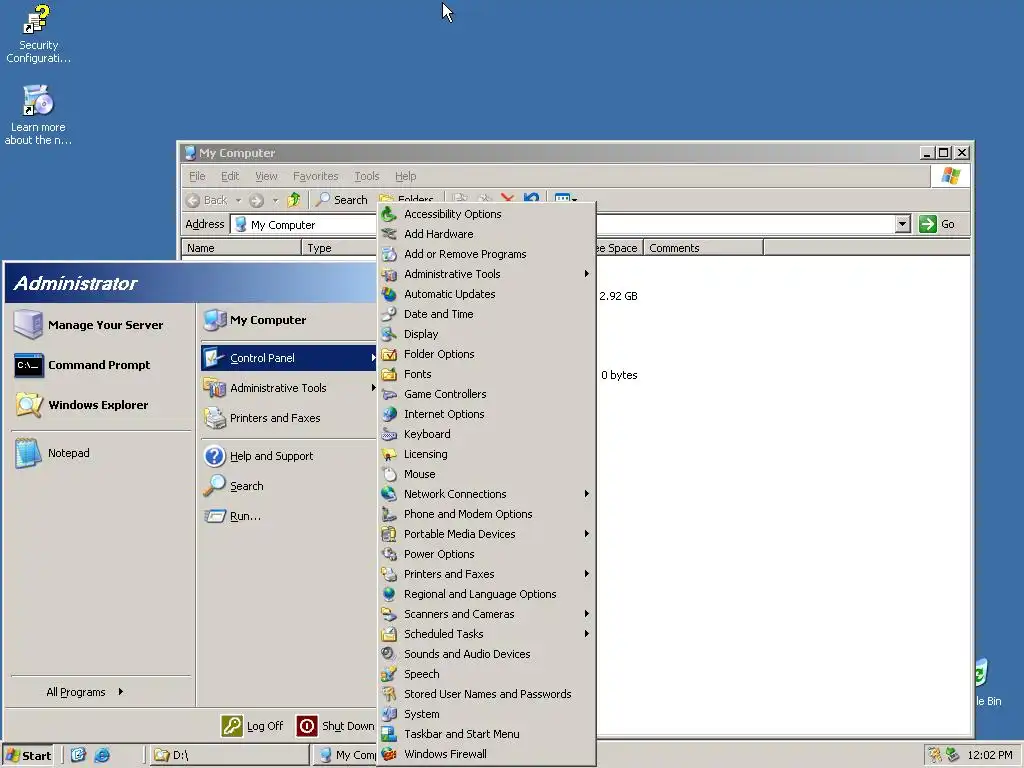This screenshot has height=768, width=1024.
Task: Click the Type column header
Action: click(340, 248)
